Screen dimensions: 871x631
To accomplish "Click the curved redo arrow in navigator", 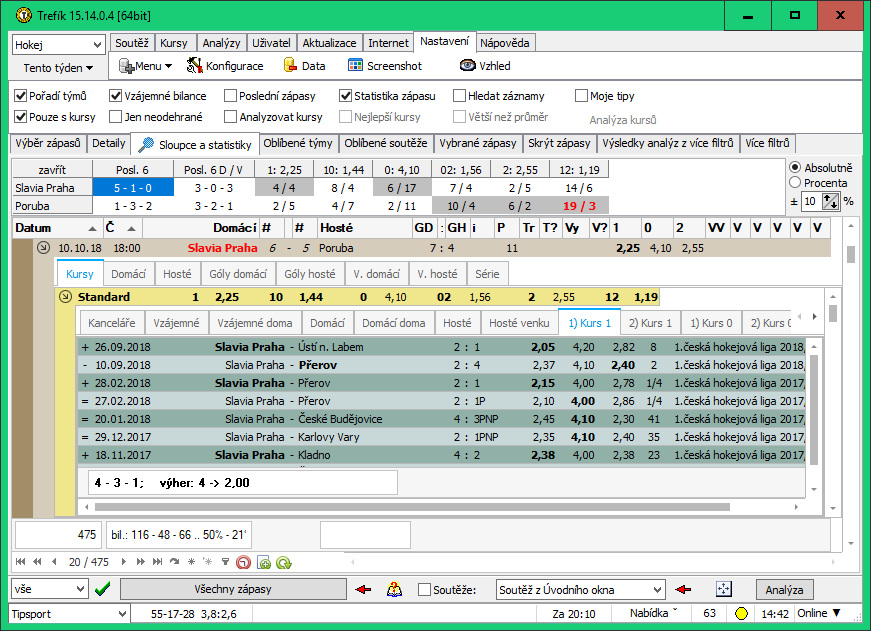I will coord(174,562).
